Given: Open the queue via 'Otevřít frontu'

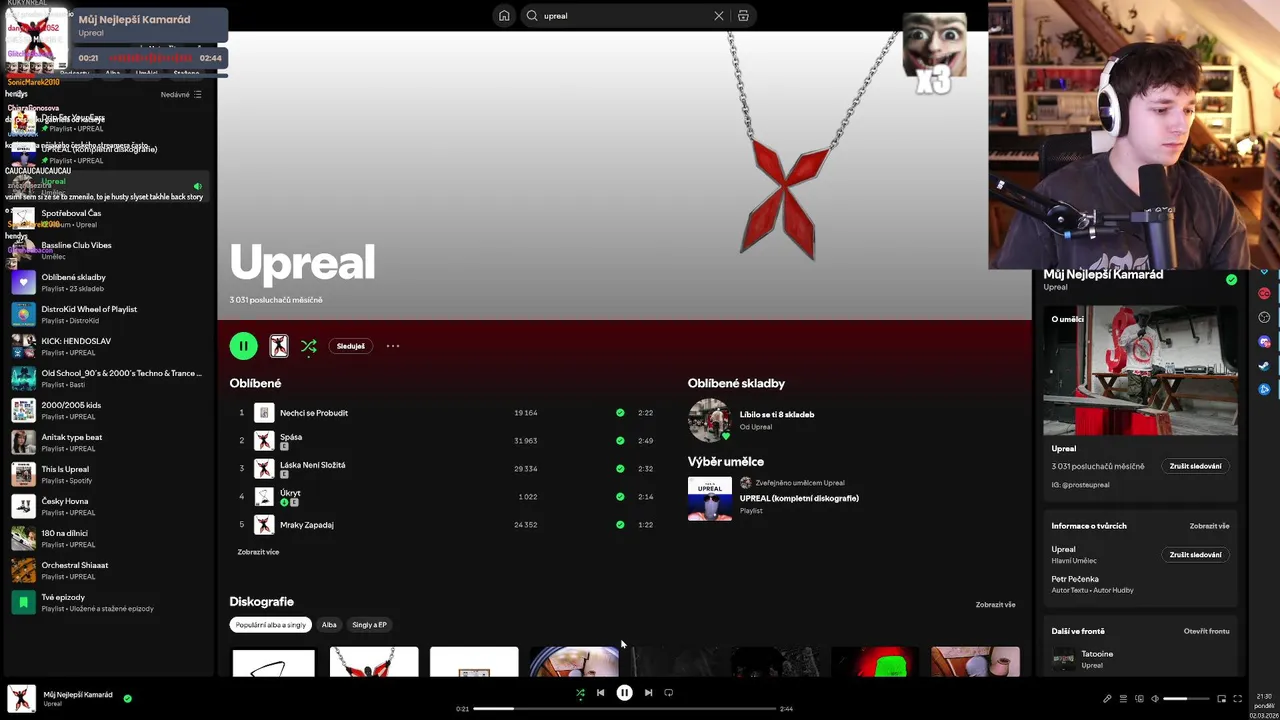Looking at the screenshot, I should 1207,631.
